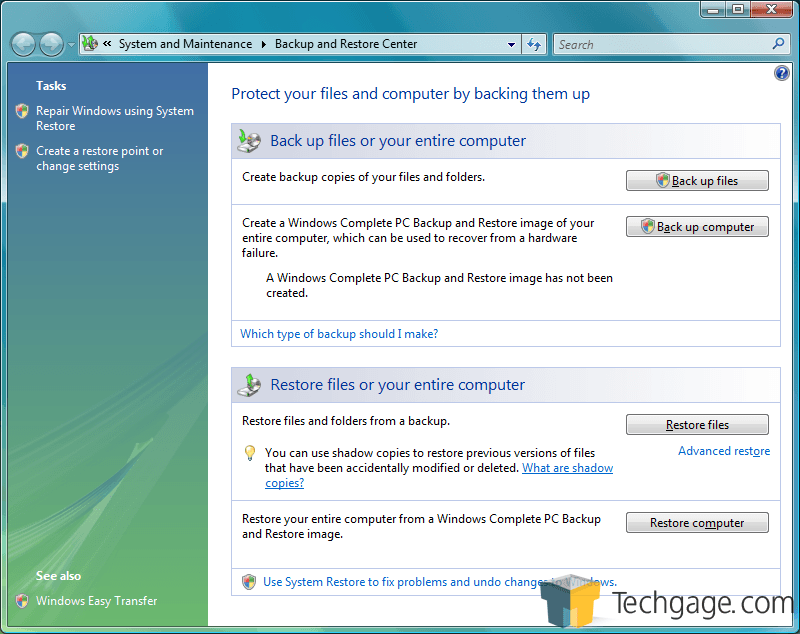Expand the hidden breadcrumb chevrons in address bar
The width and height of the screenshot is (800, 634).
pos(107,44)
